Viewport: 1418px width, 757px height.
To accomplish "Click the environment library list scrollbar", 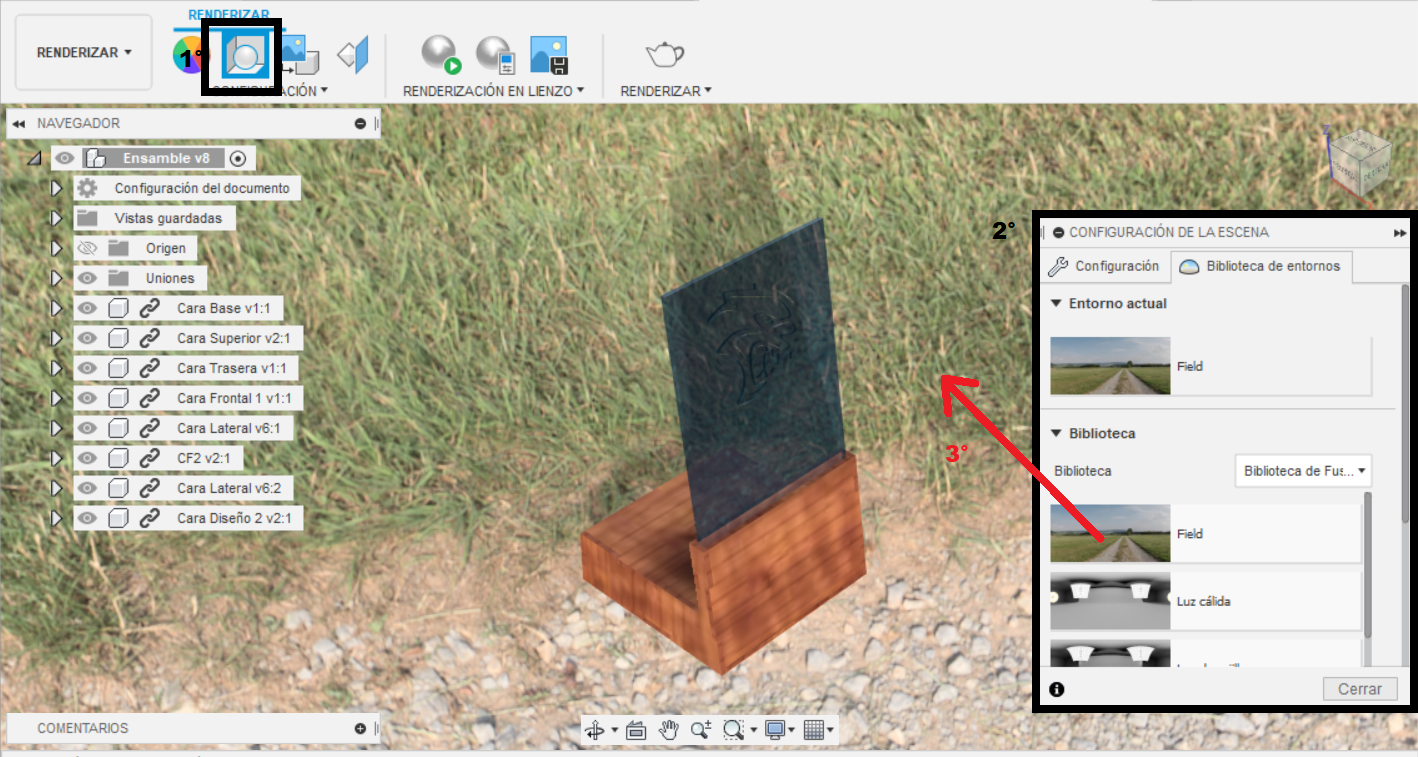I will pos(1367,565).
